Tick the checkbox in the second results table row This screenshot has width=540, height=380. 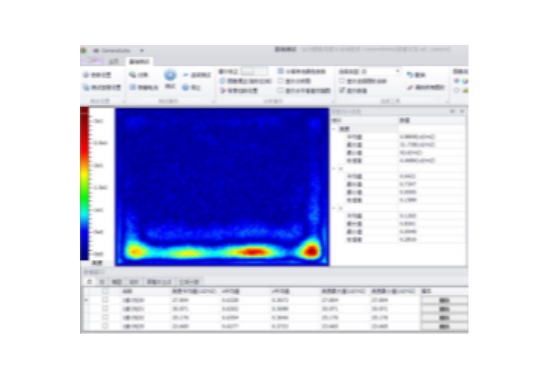click(105, 309)
